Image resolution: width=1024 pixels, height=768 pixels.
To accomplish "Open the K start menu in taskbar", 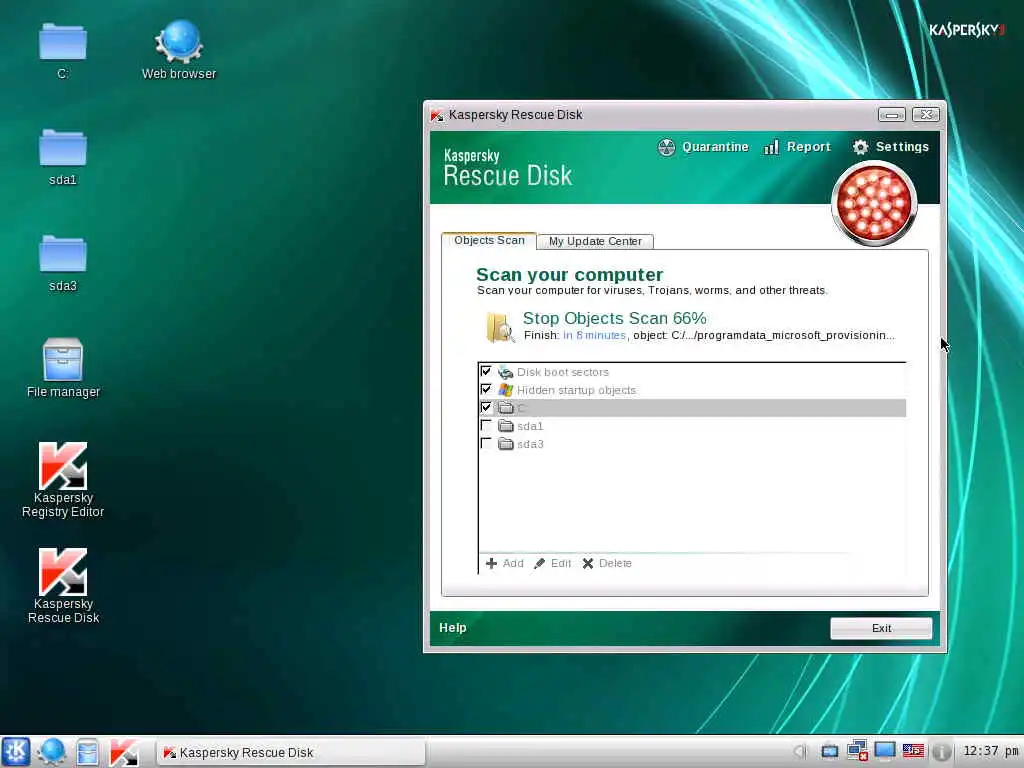I will (16, 752).
